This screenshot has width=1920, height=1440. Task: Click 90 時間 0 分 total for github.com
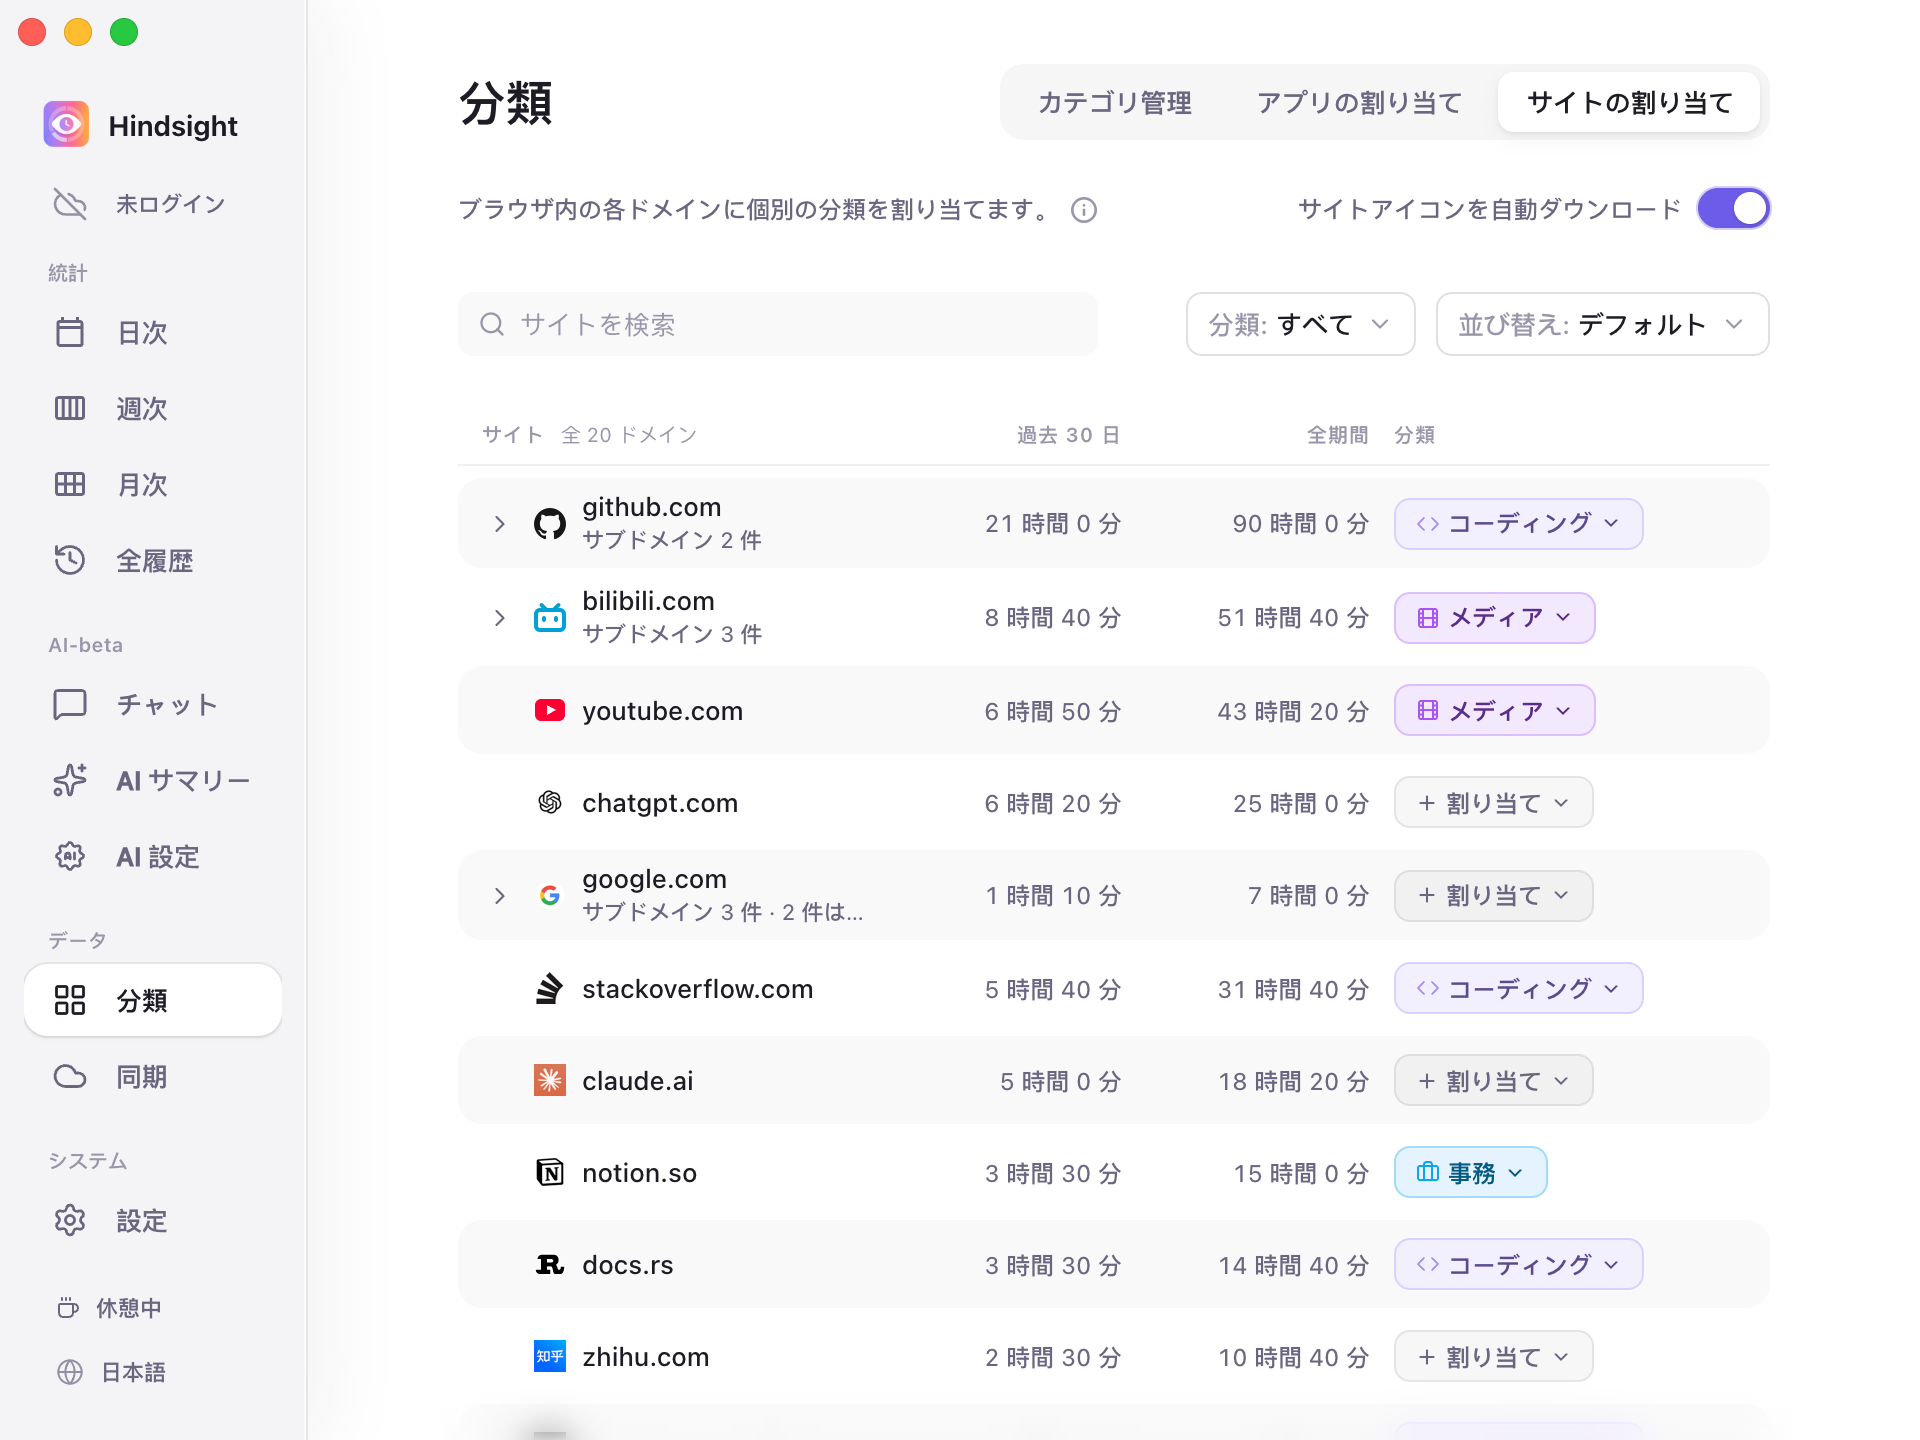[x=1300, y=524]
